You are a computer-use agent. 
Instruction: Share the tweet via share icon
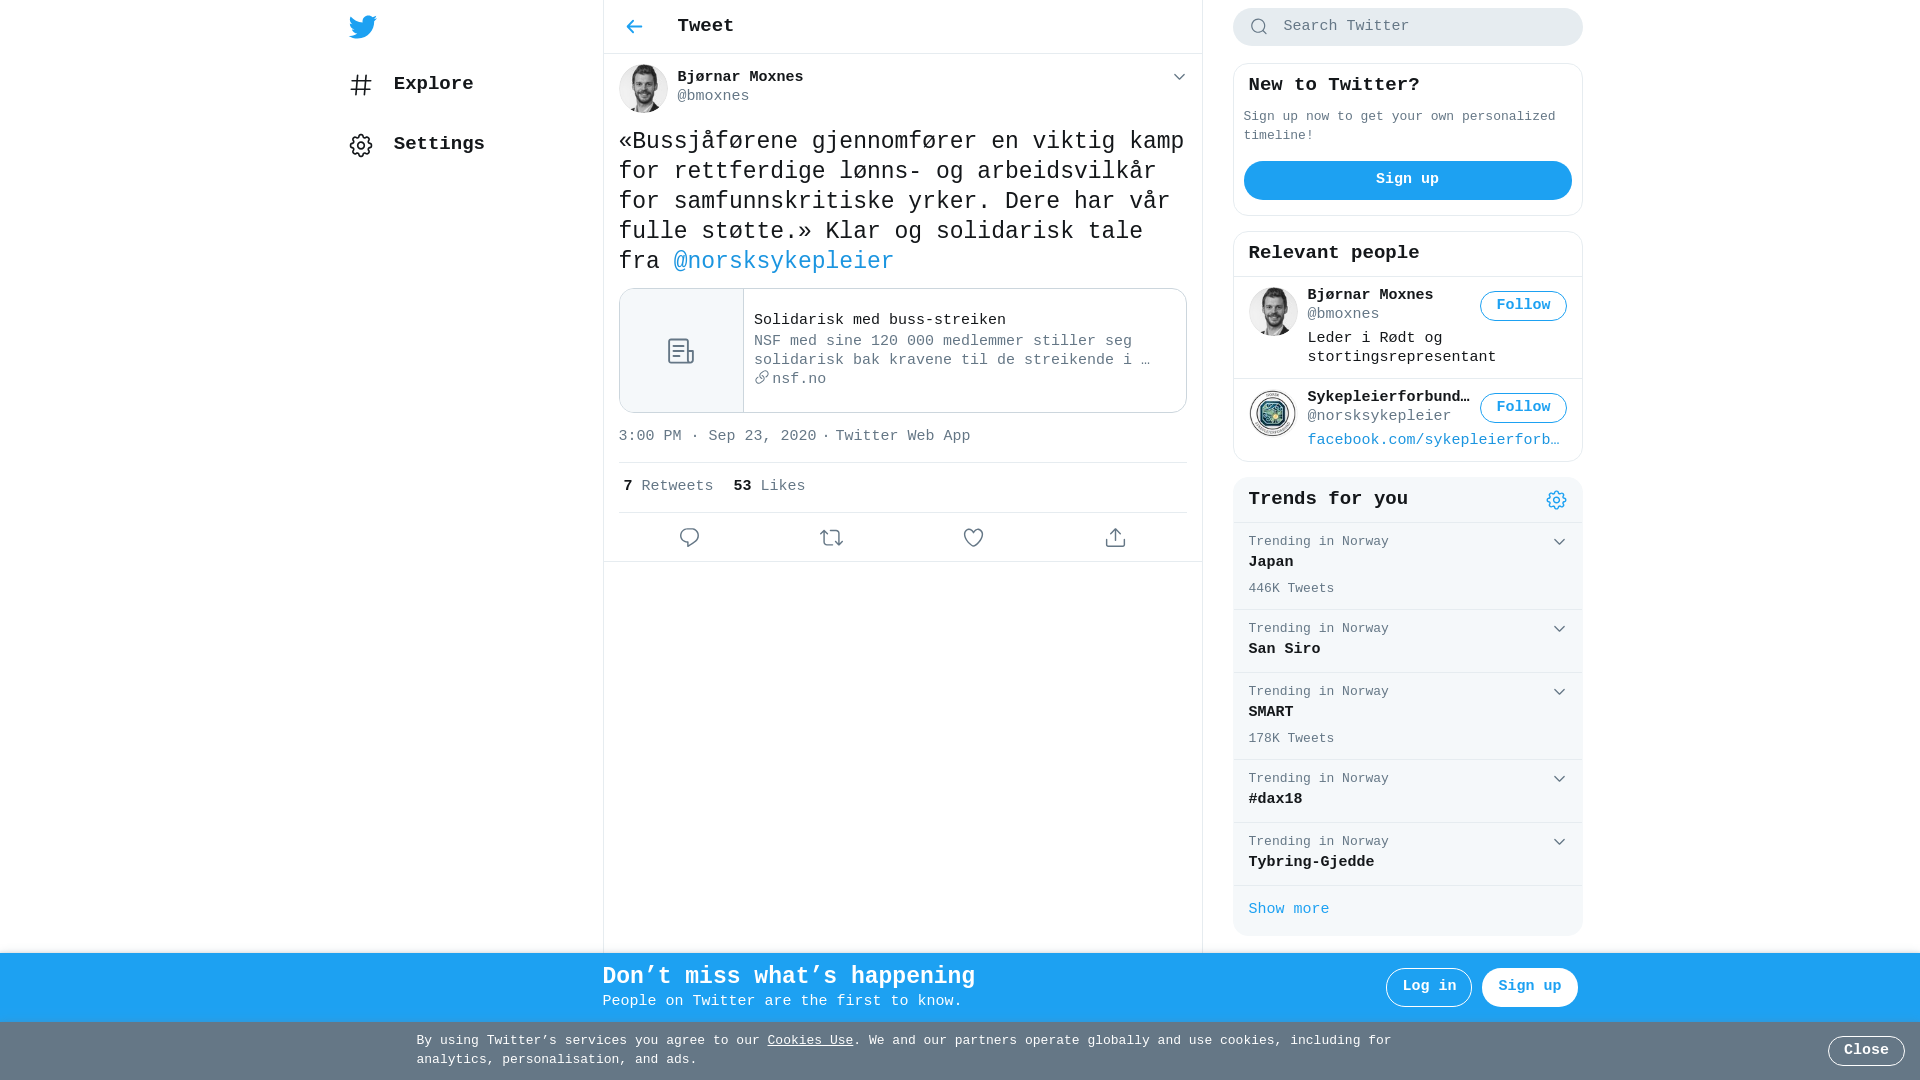[1116, 538]
